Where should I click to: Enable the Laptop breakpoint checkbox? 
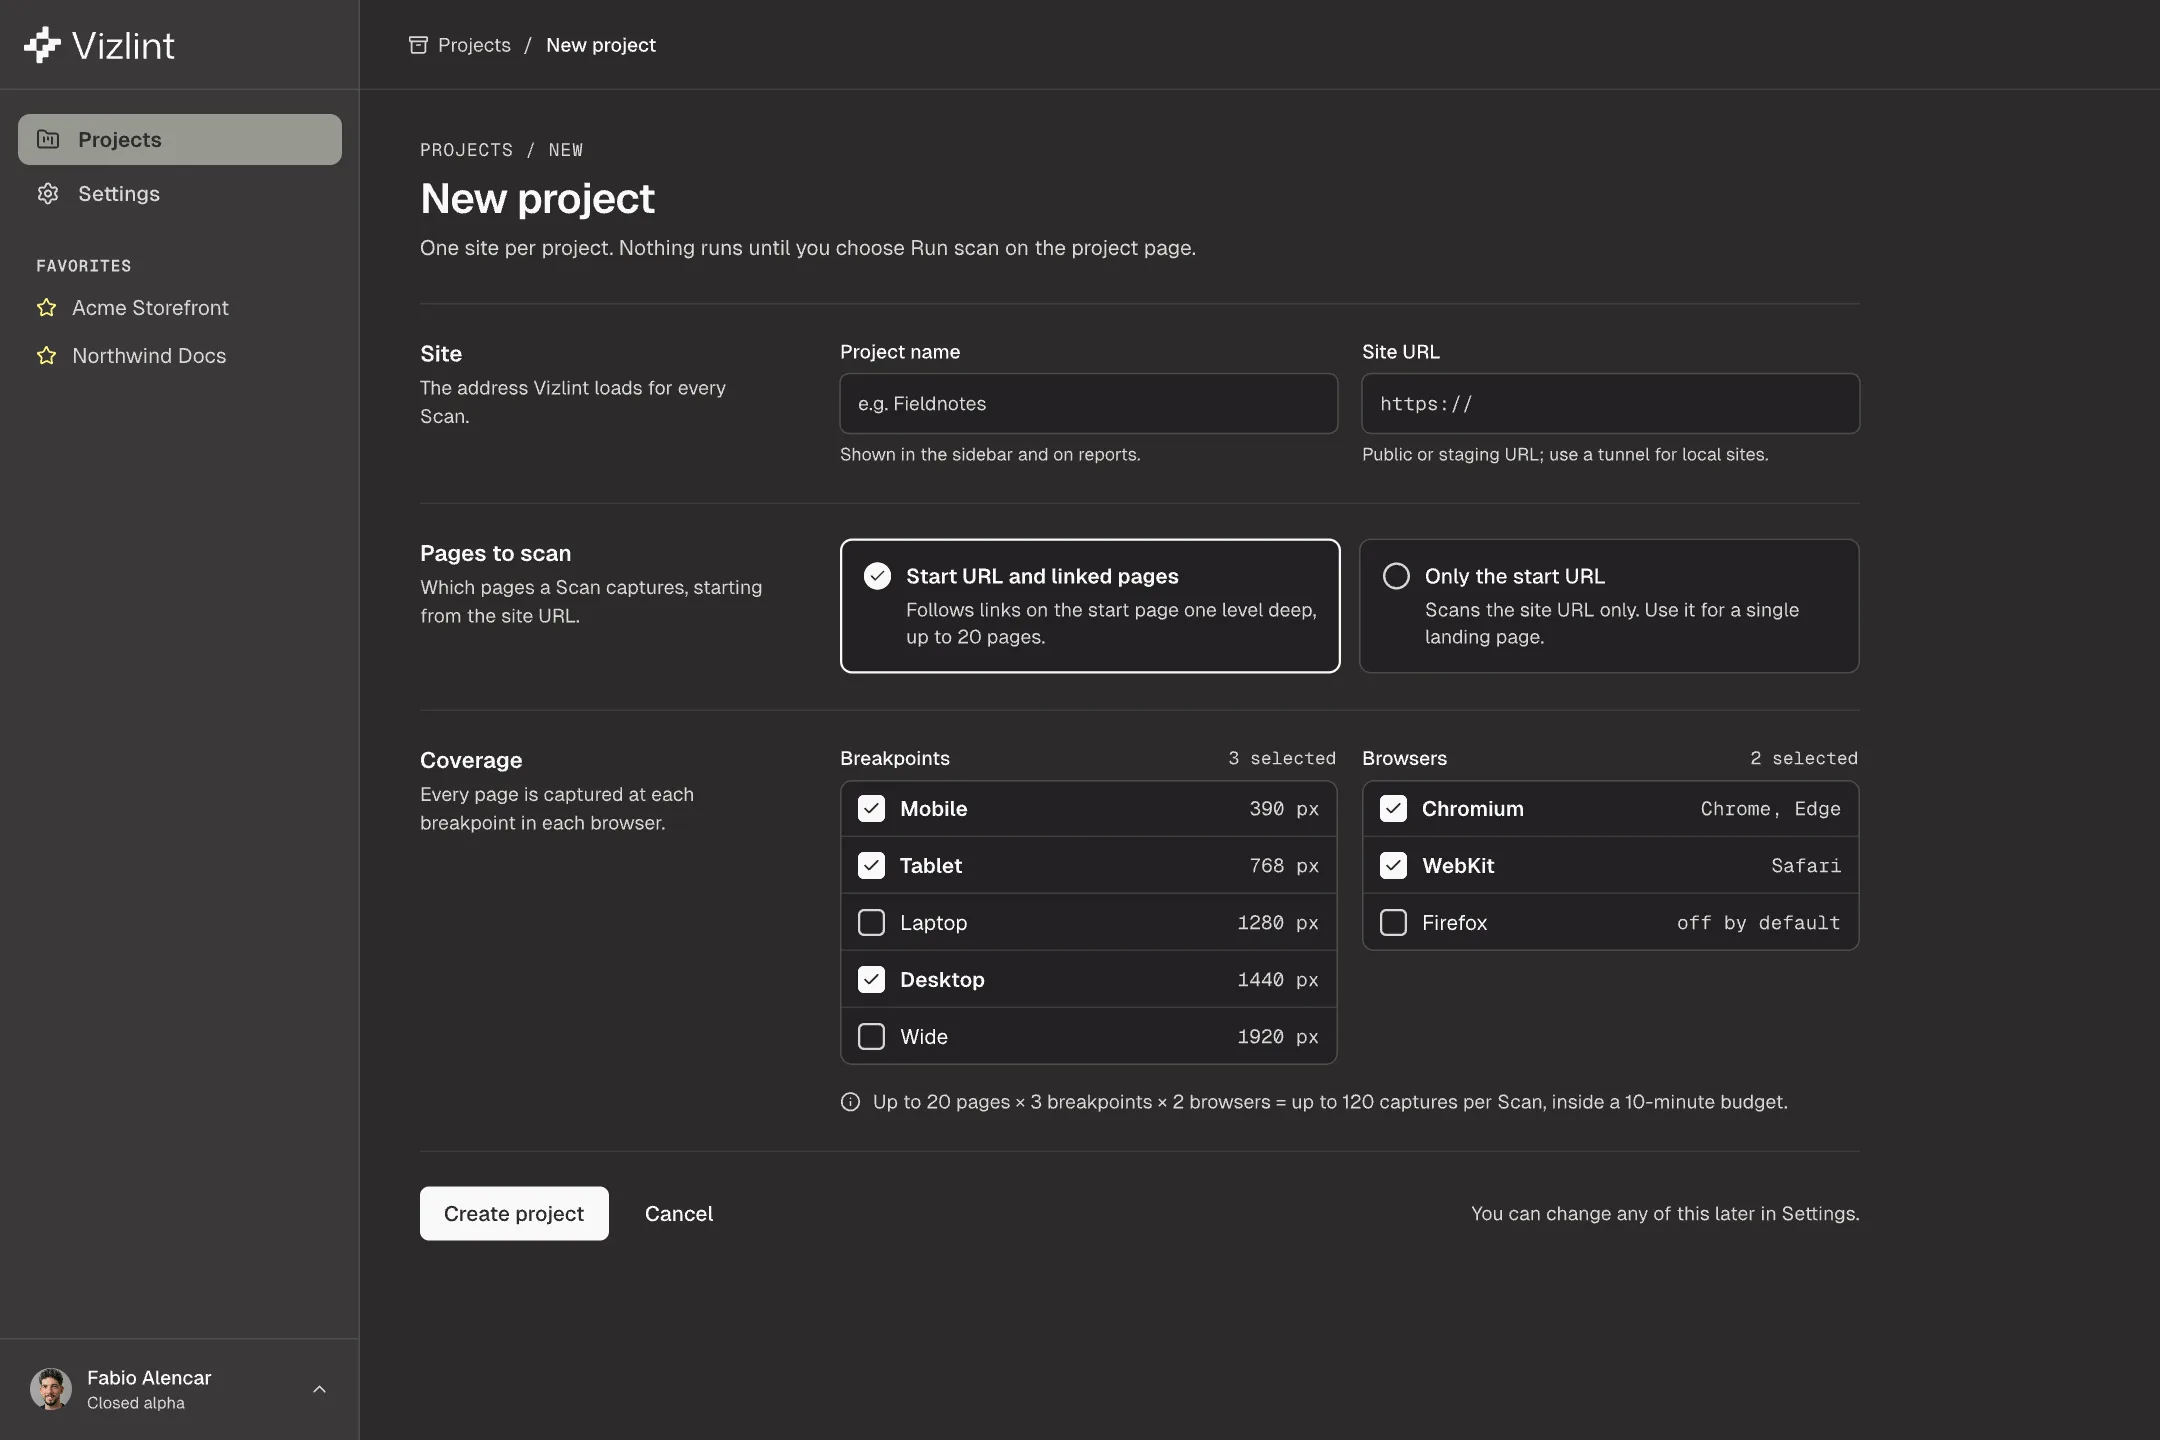click(871, 923)
